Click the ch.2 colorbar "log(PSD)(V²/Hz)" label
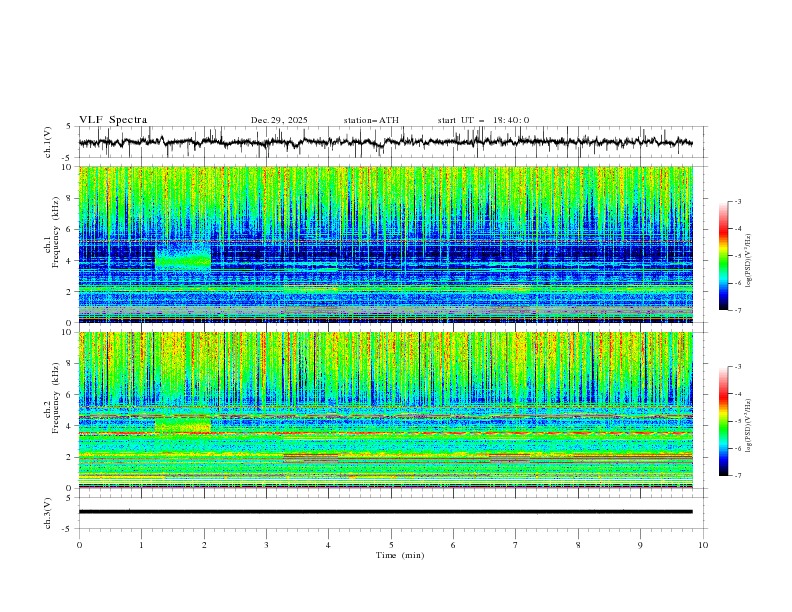This screenshot has height=612, width=792. click(749, 425)
